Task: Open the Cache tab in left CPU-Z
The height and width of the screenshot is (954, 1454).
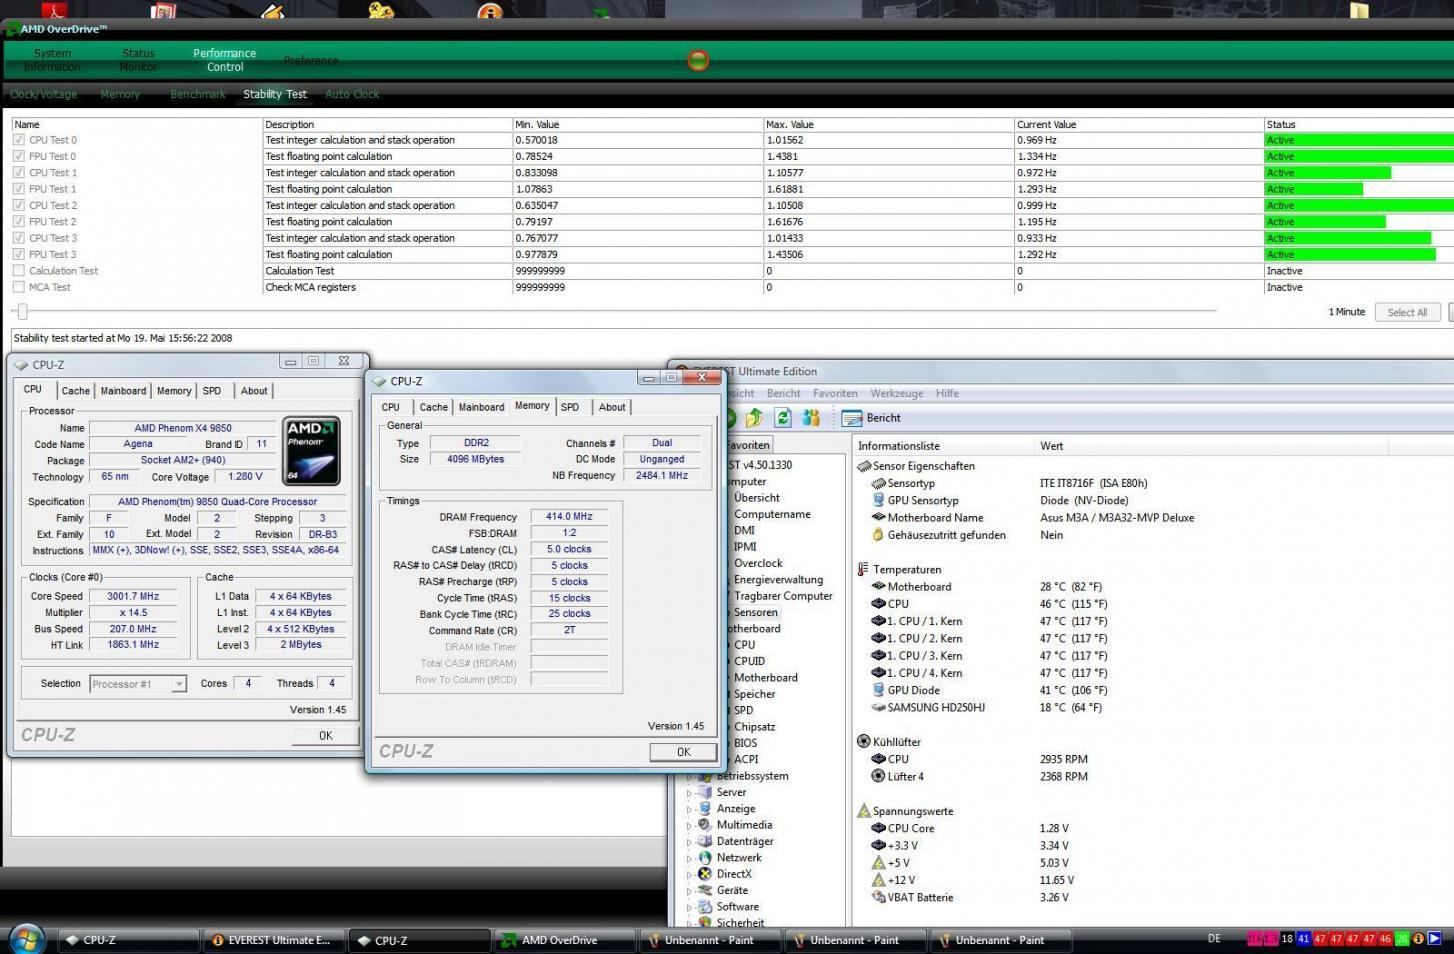Action: [x=75, y=391]
